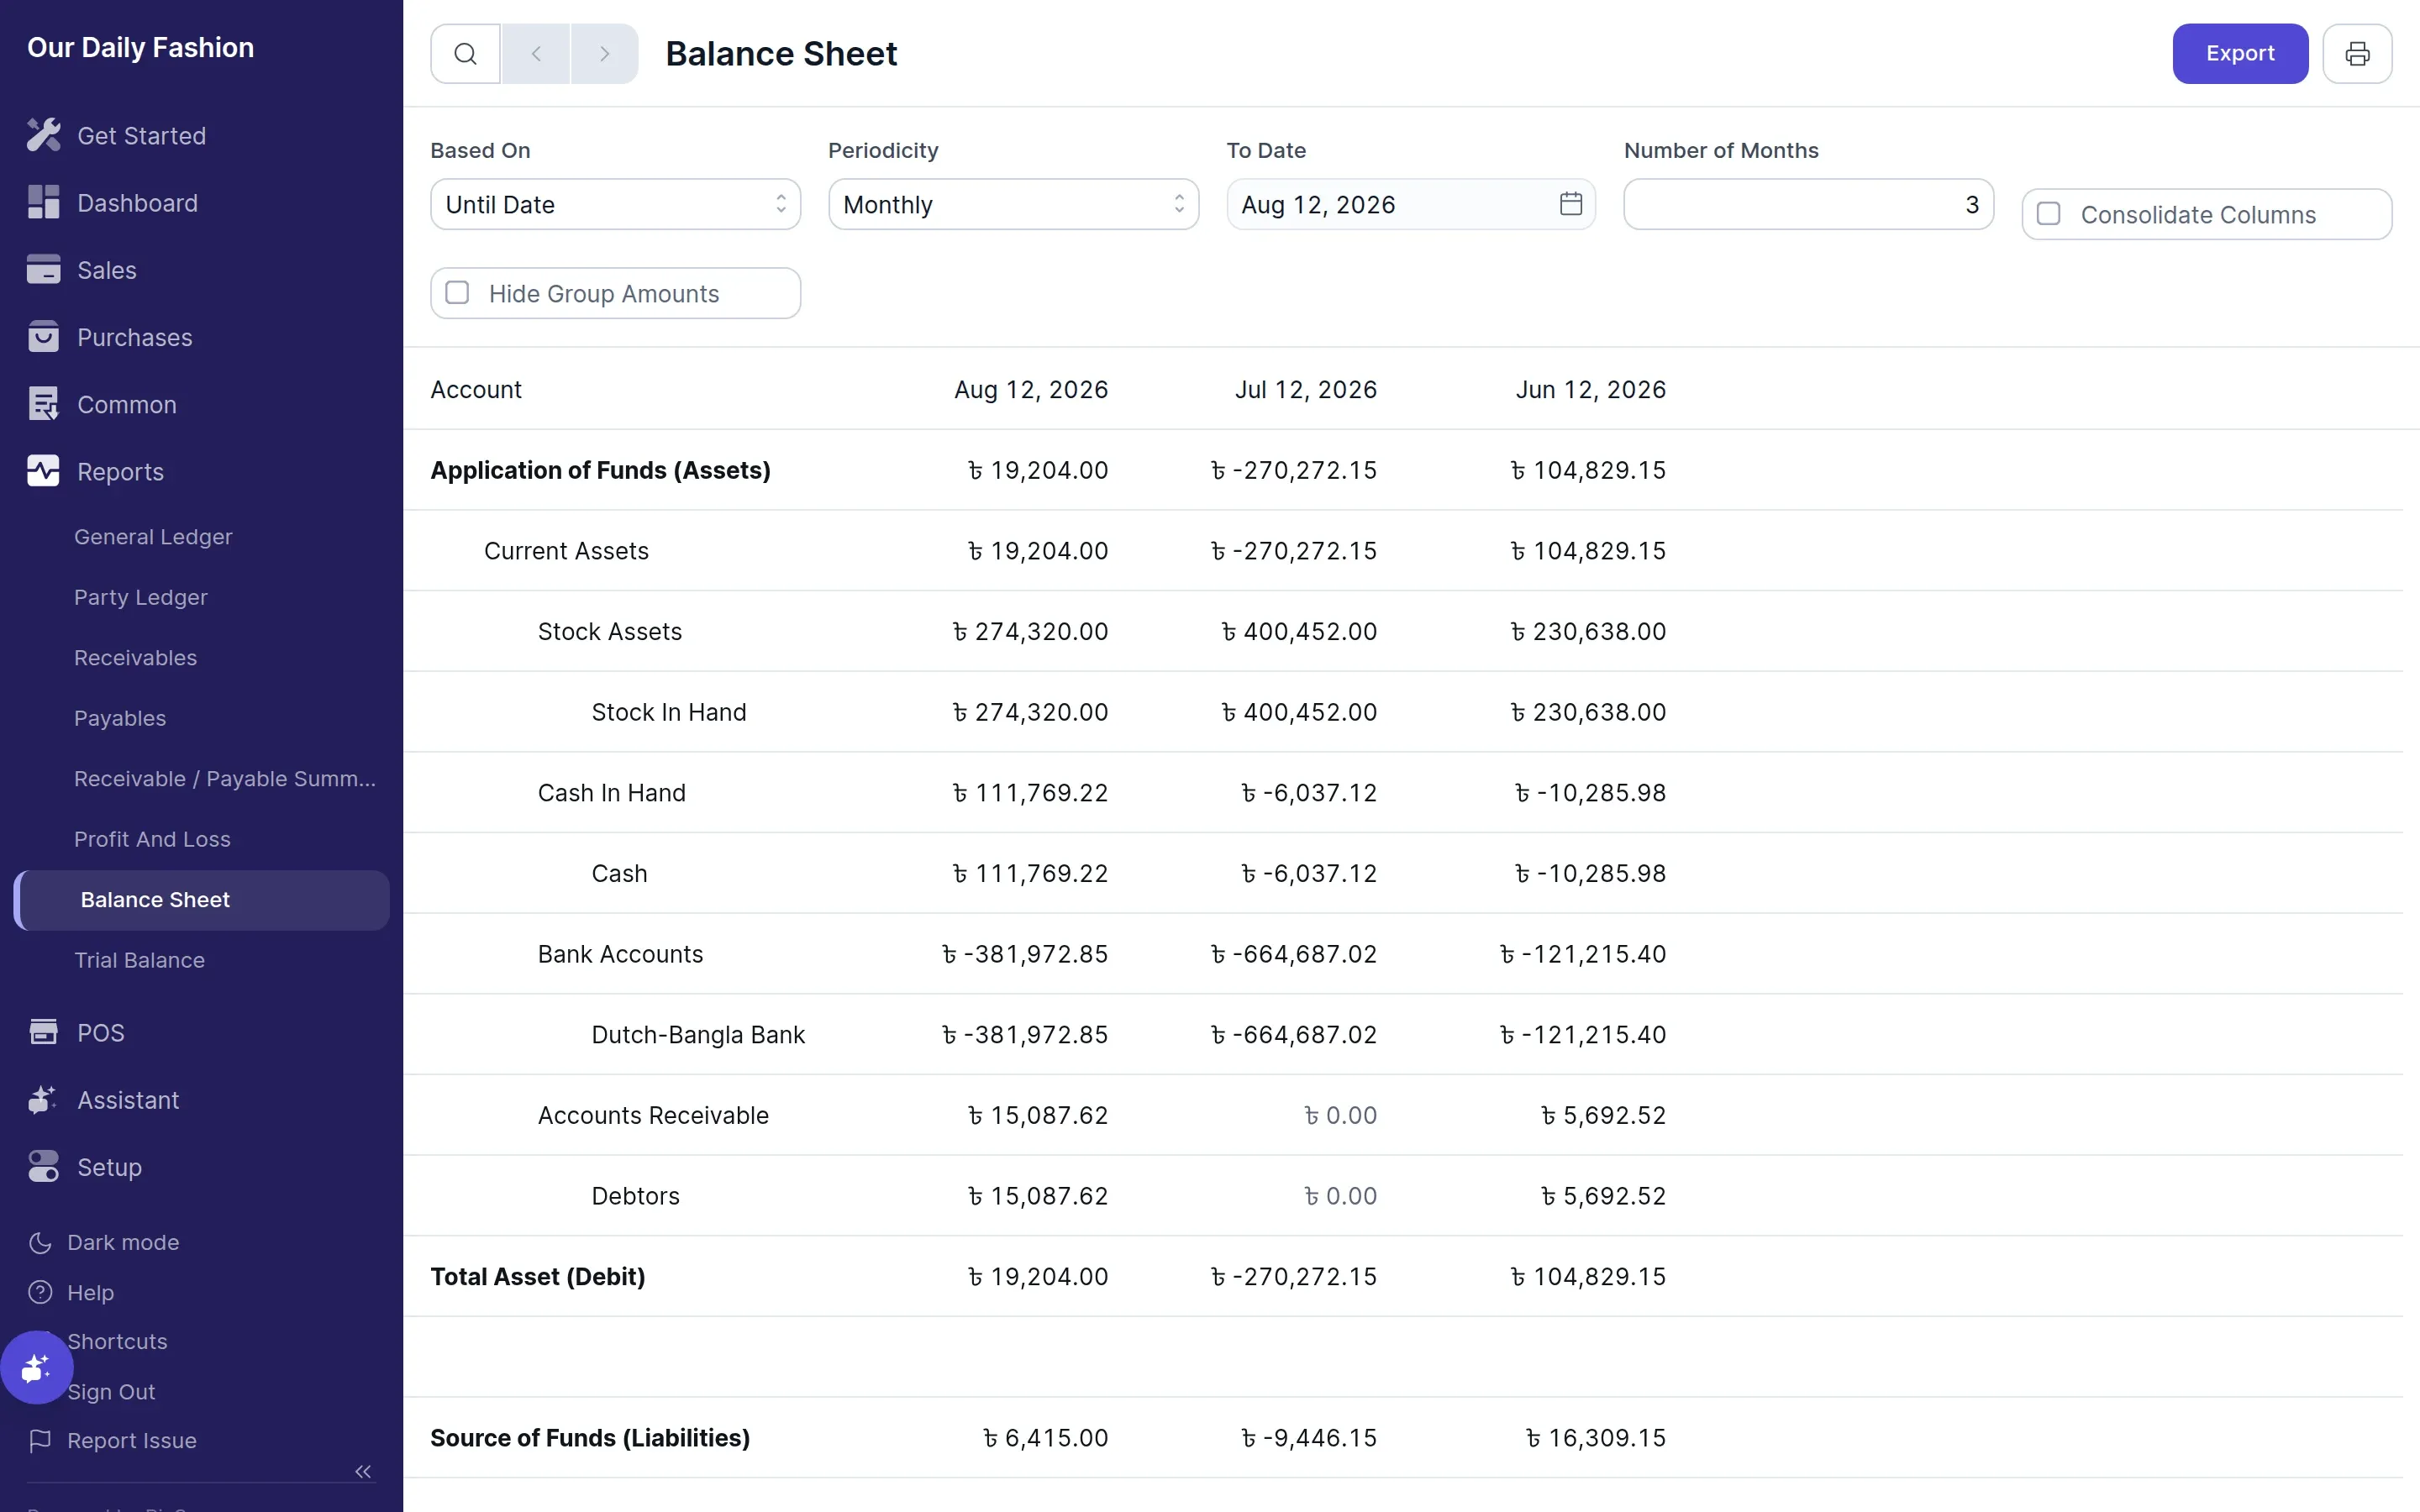Open Receivable / Payable Summary report
2420x1512 pixels.
point(225,779)
